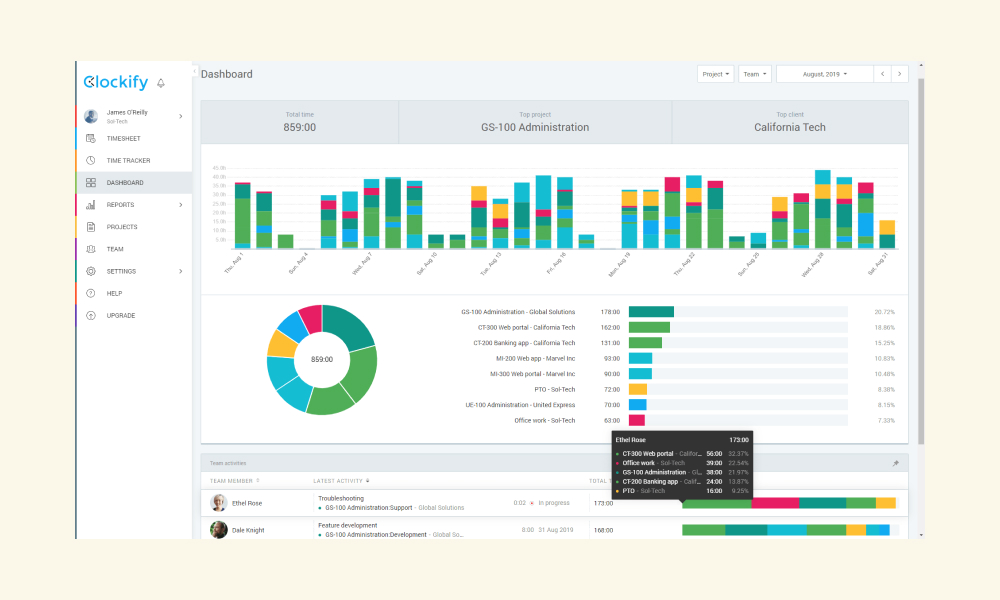1000x600 pixels.
Task: Open the Project dropdown filter
Action: 716,74
